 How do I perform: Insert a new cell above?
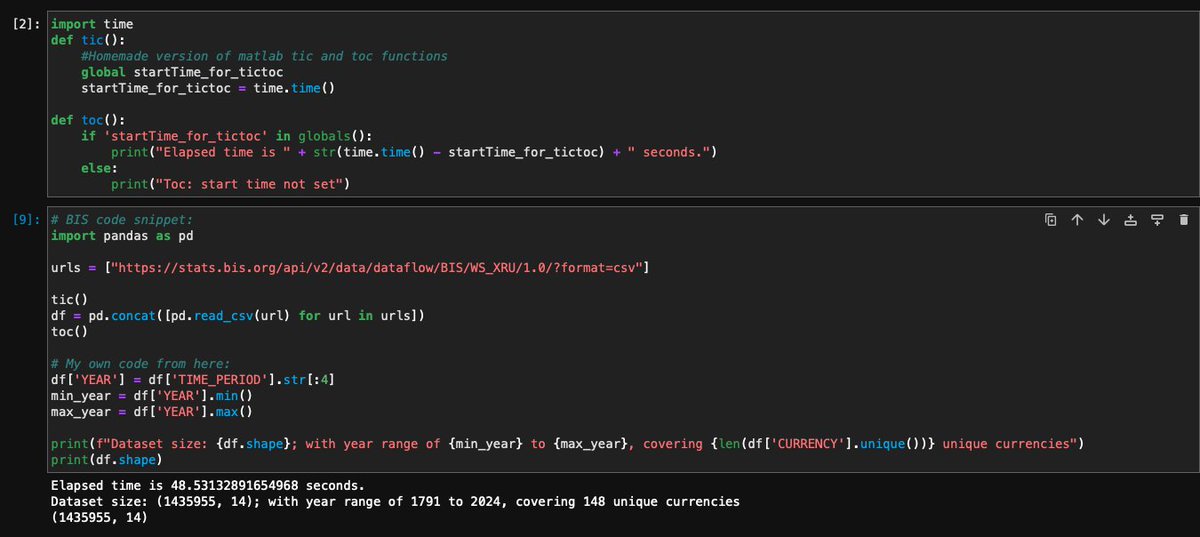coord(1130,219)
